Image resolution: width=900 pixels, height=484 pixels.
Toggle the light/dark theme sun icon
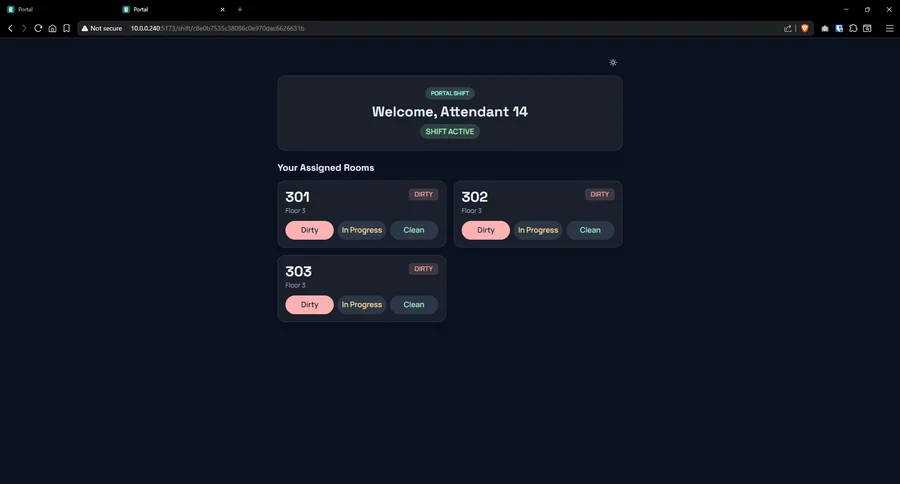[x=613, y=62]
